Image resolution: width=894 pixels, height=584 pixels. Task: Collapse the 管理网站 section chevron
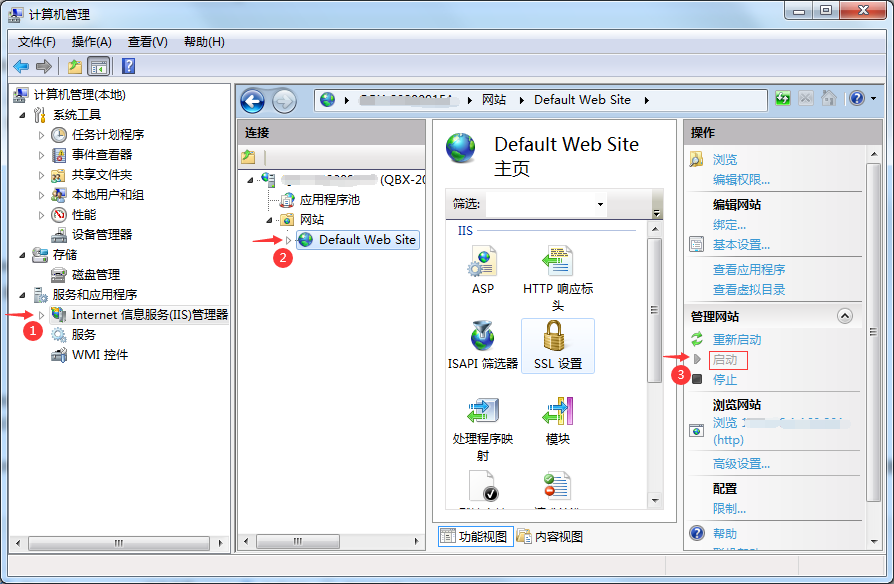coord(845,316)
